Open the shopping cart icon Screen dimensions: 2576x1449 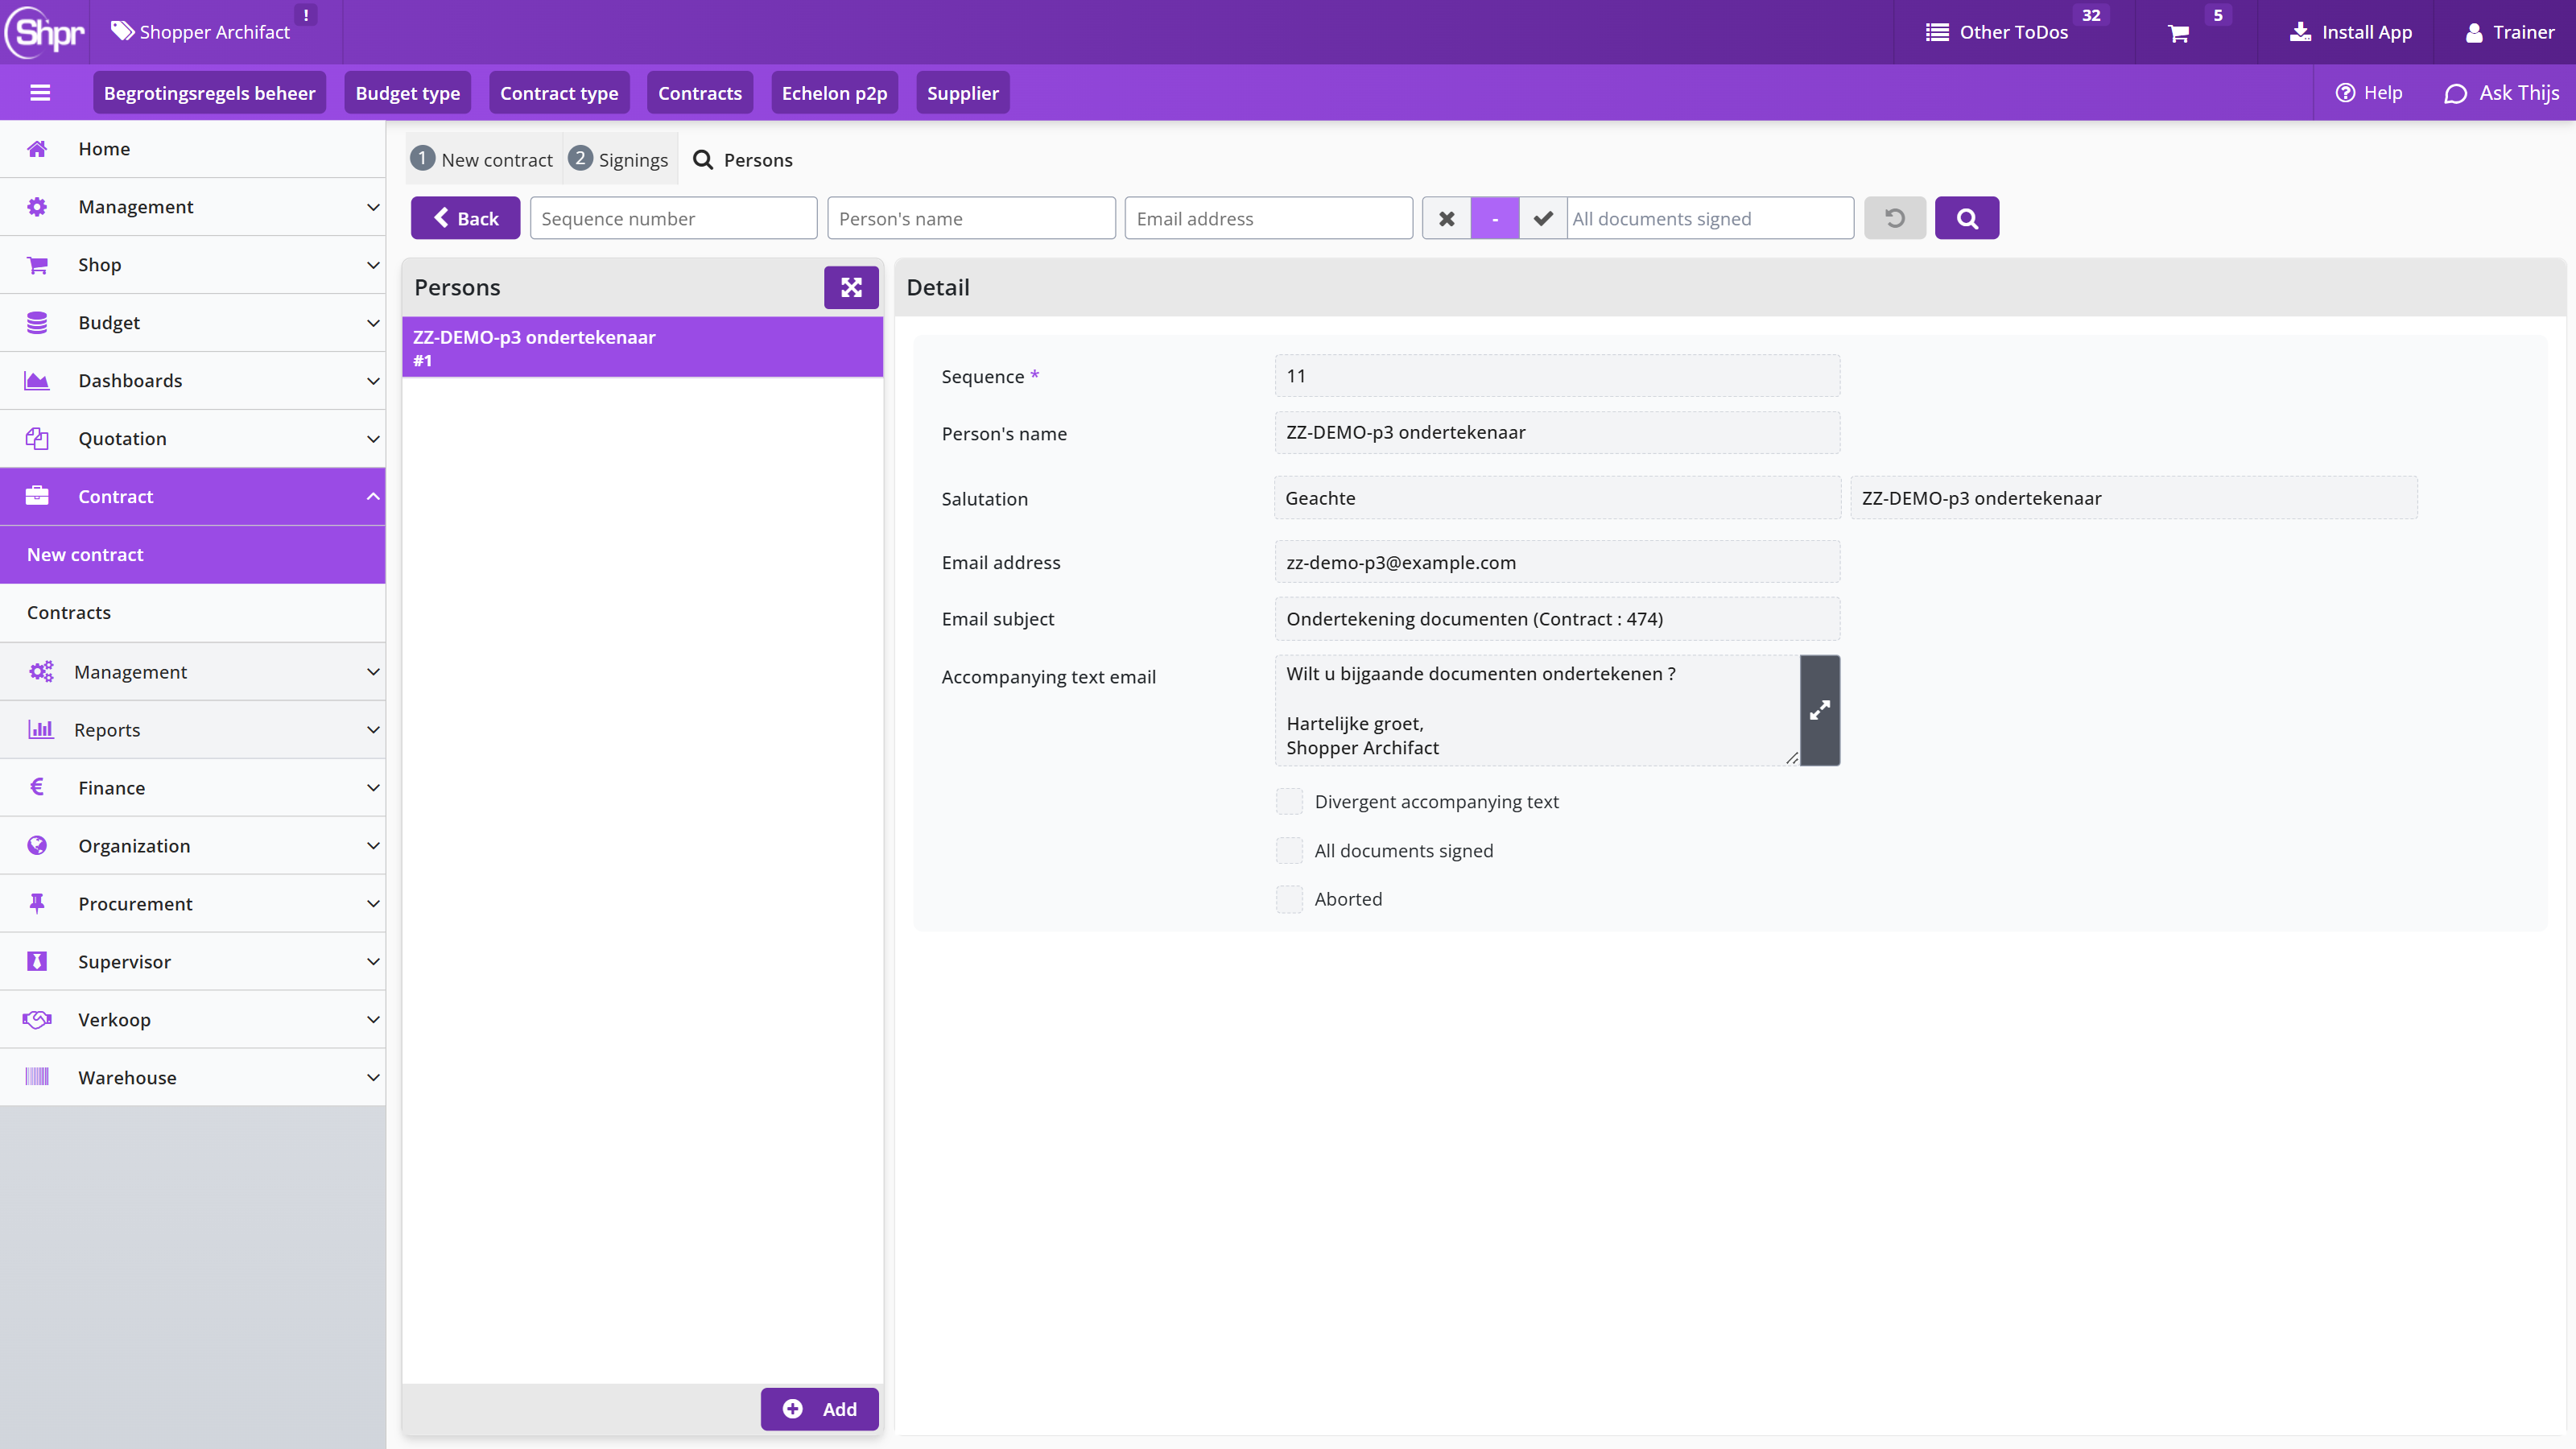tap(2179, 33)
